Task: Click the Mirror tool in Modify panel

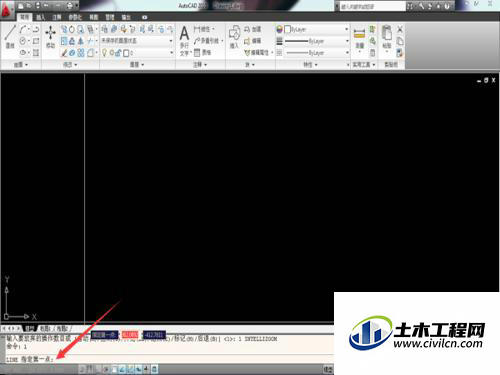Action: tap(80, 41)
